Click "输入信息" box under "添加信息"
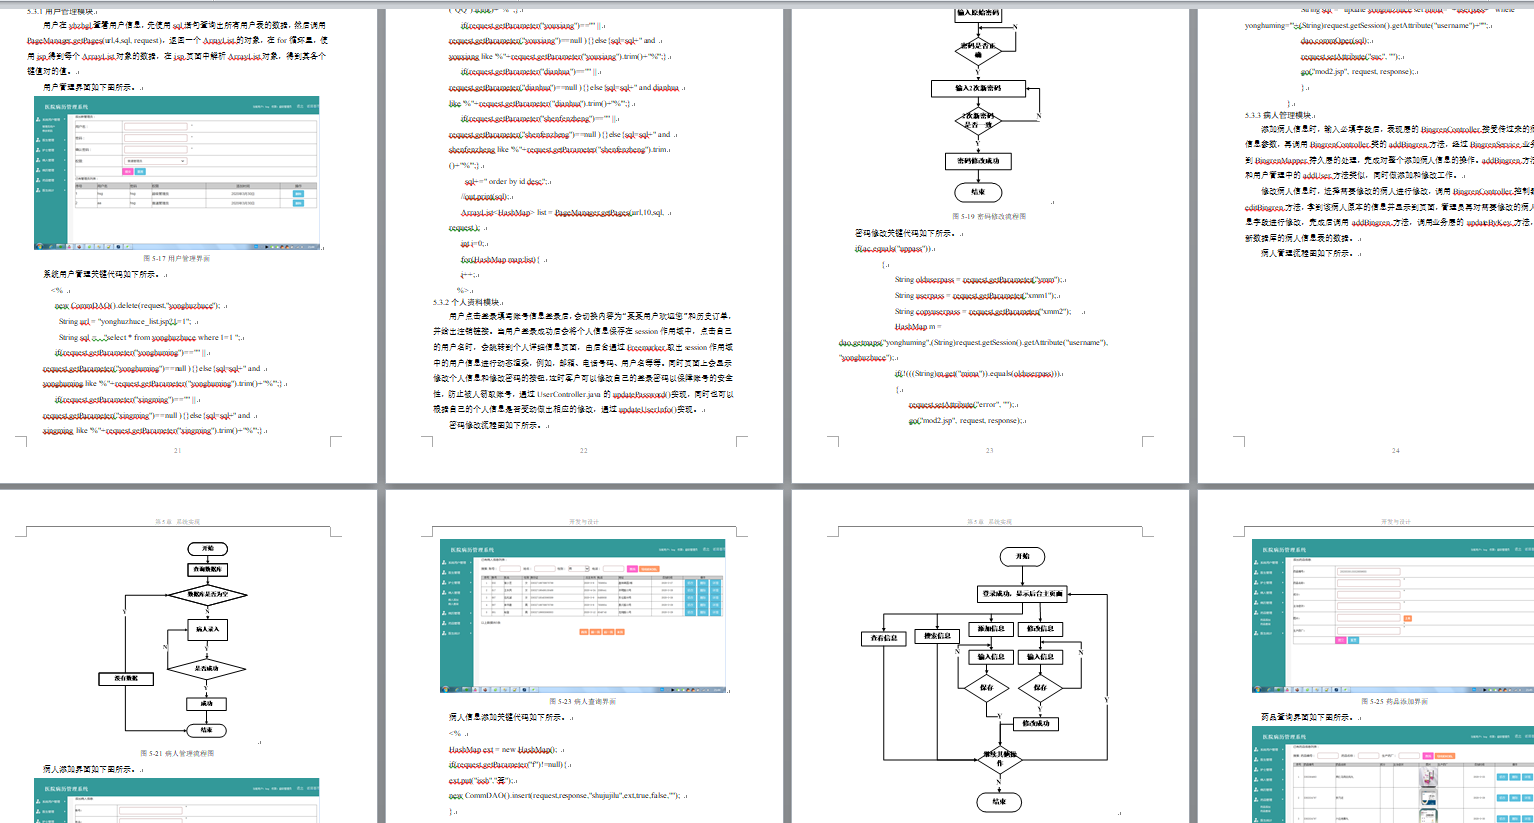Image resolution: width=1534 pixels, height=823 pixels. [x=991, y=657]
